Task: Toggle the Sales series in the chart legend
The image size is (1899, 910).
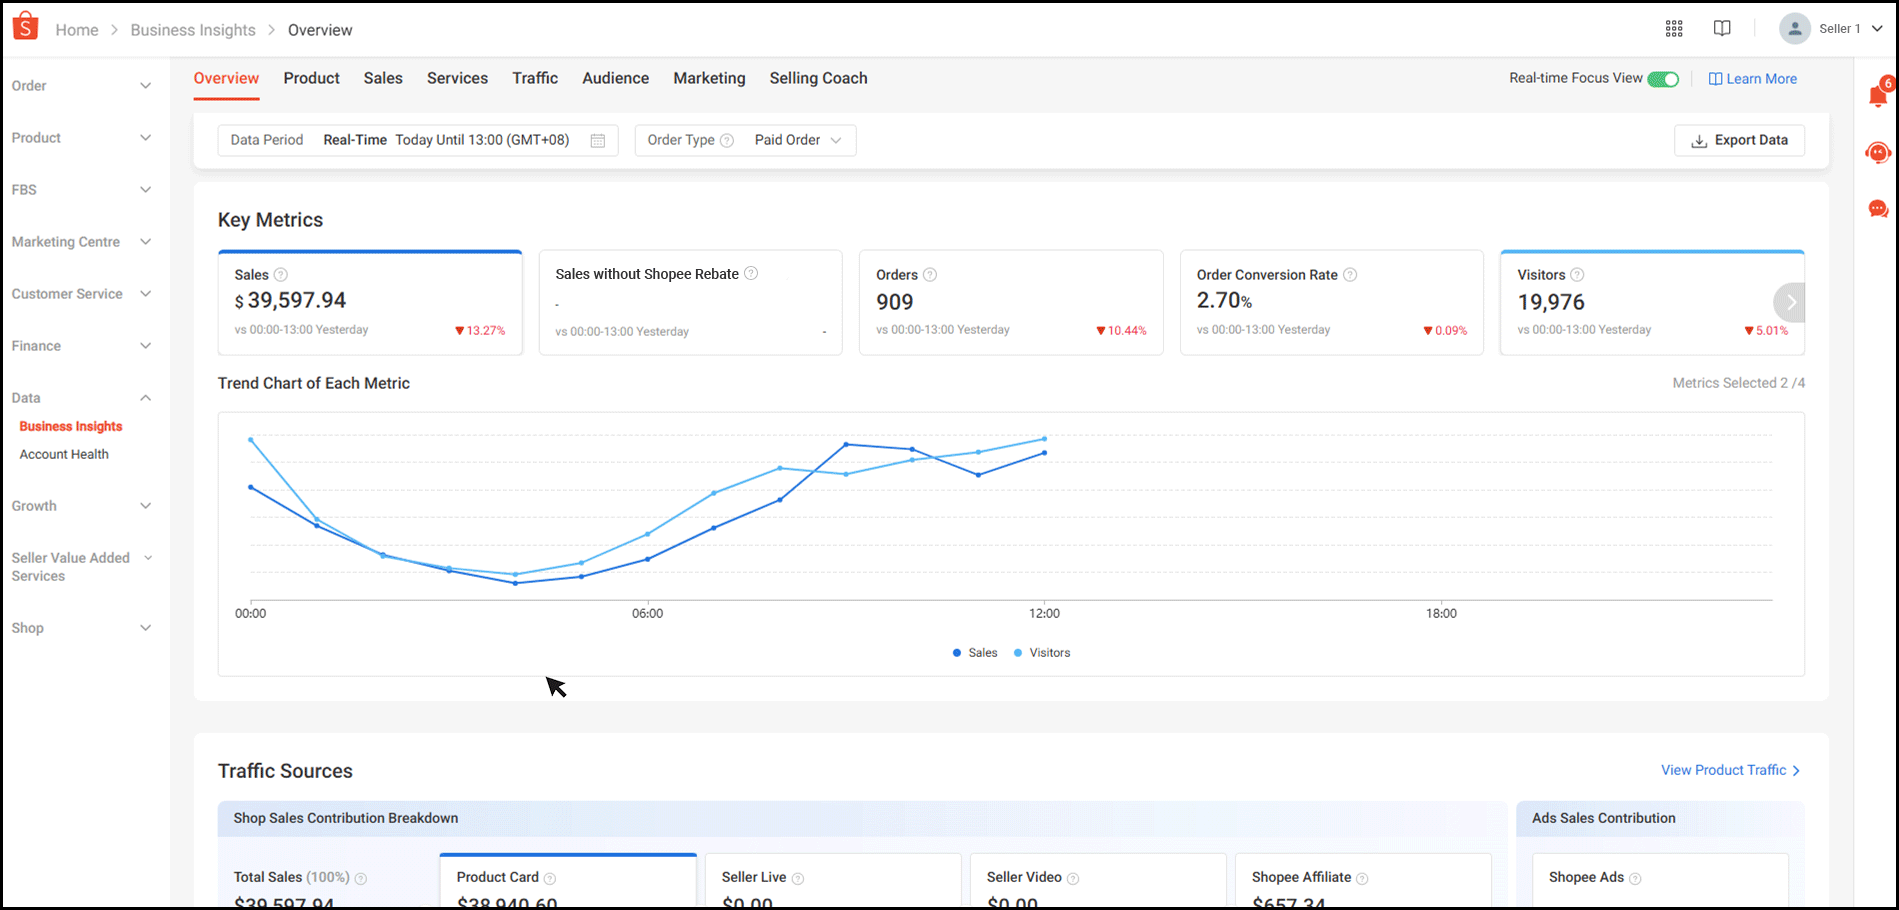Action: click(974, 652)
